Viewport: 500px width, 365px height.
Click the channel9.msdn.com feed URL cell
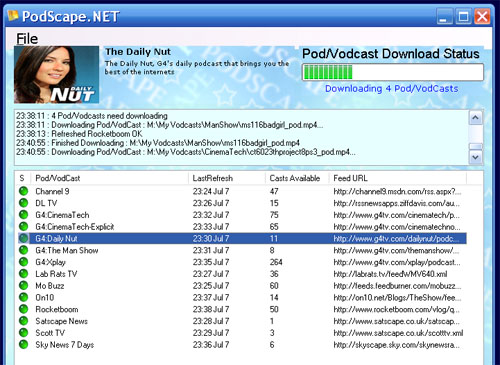(397, 191)
